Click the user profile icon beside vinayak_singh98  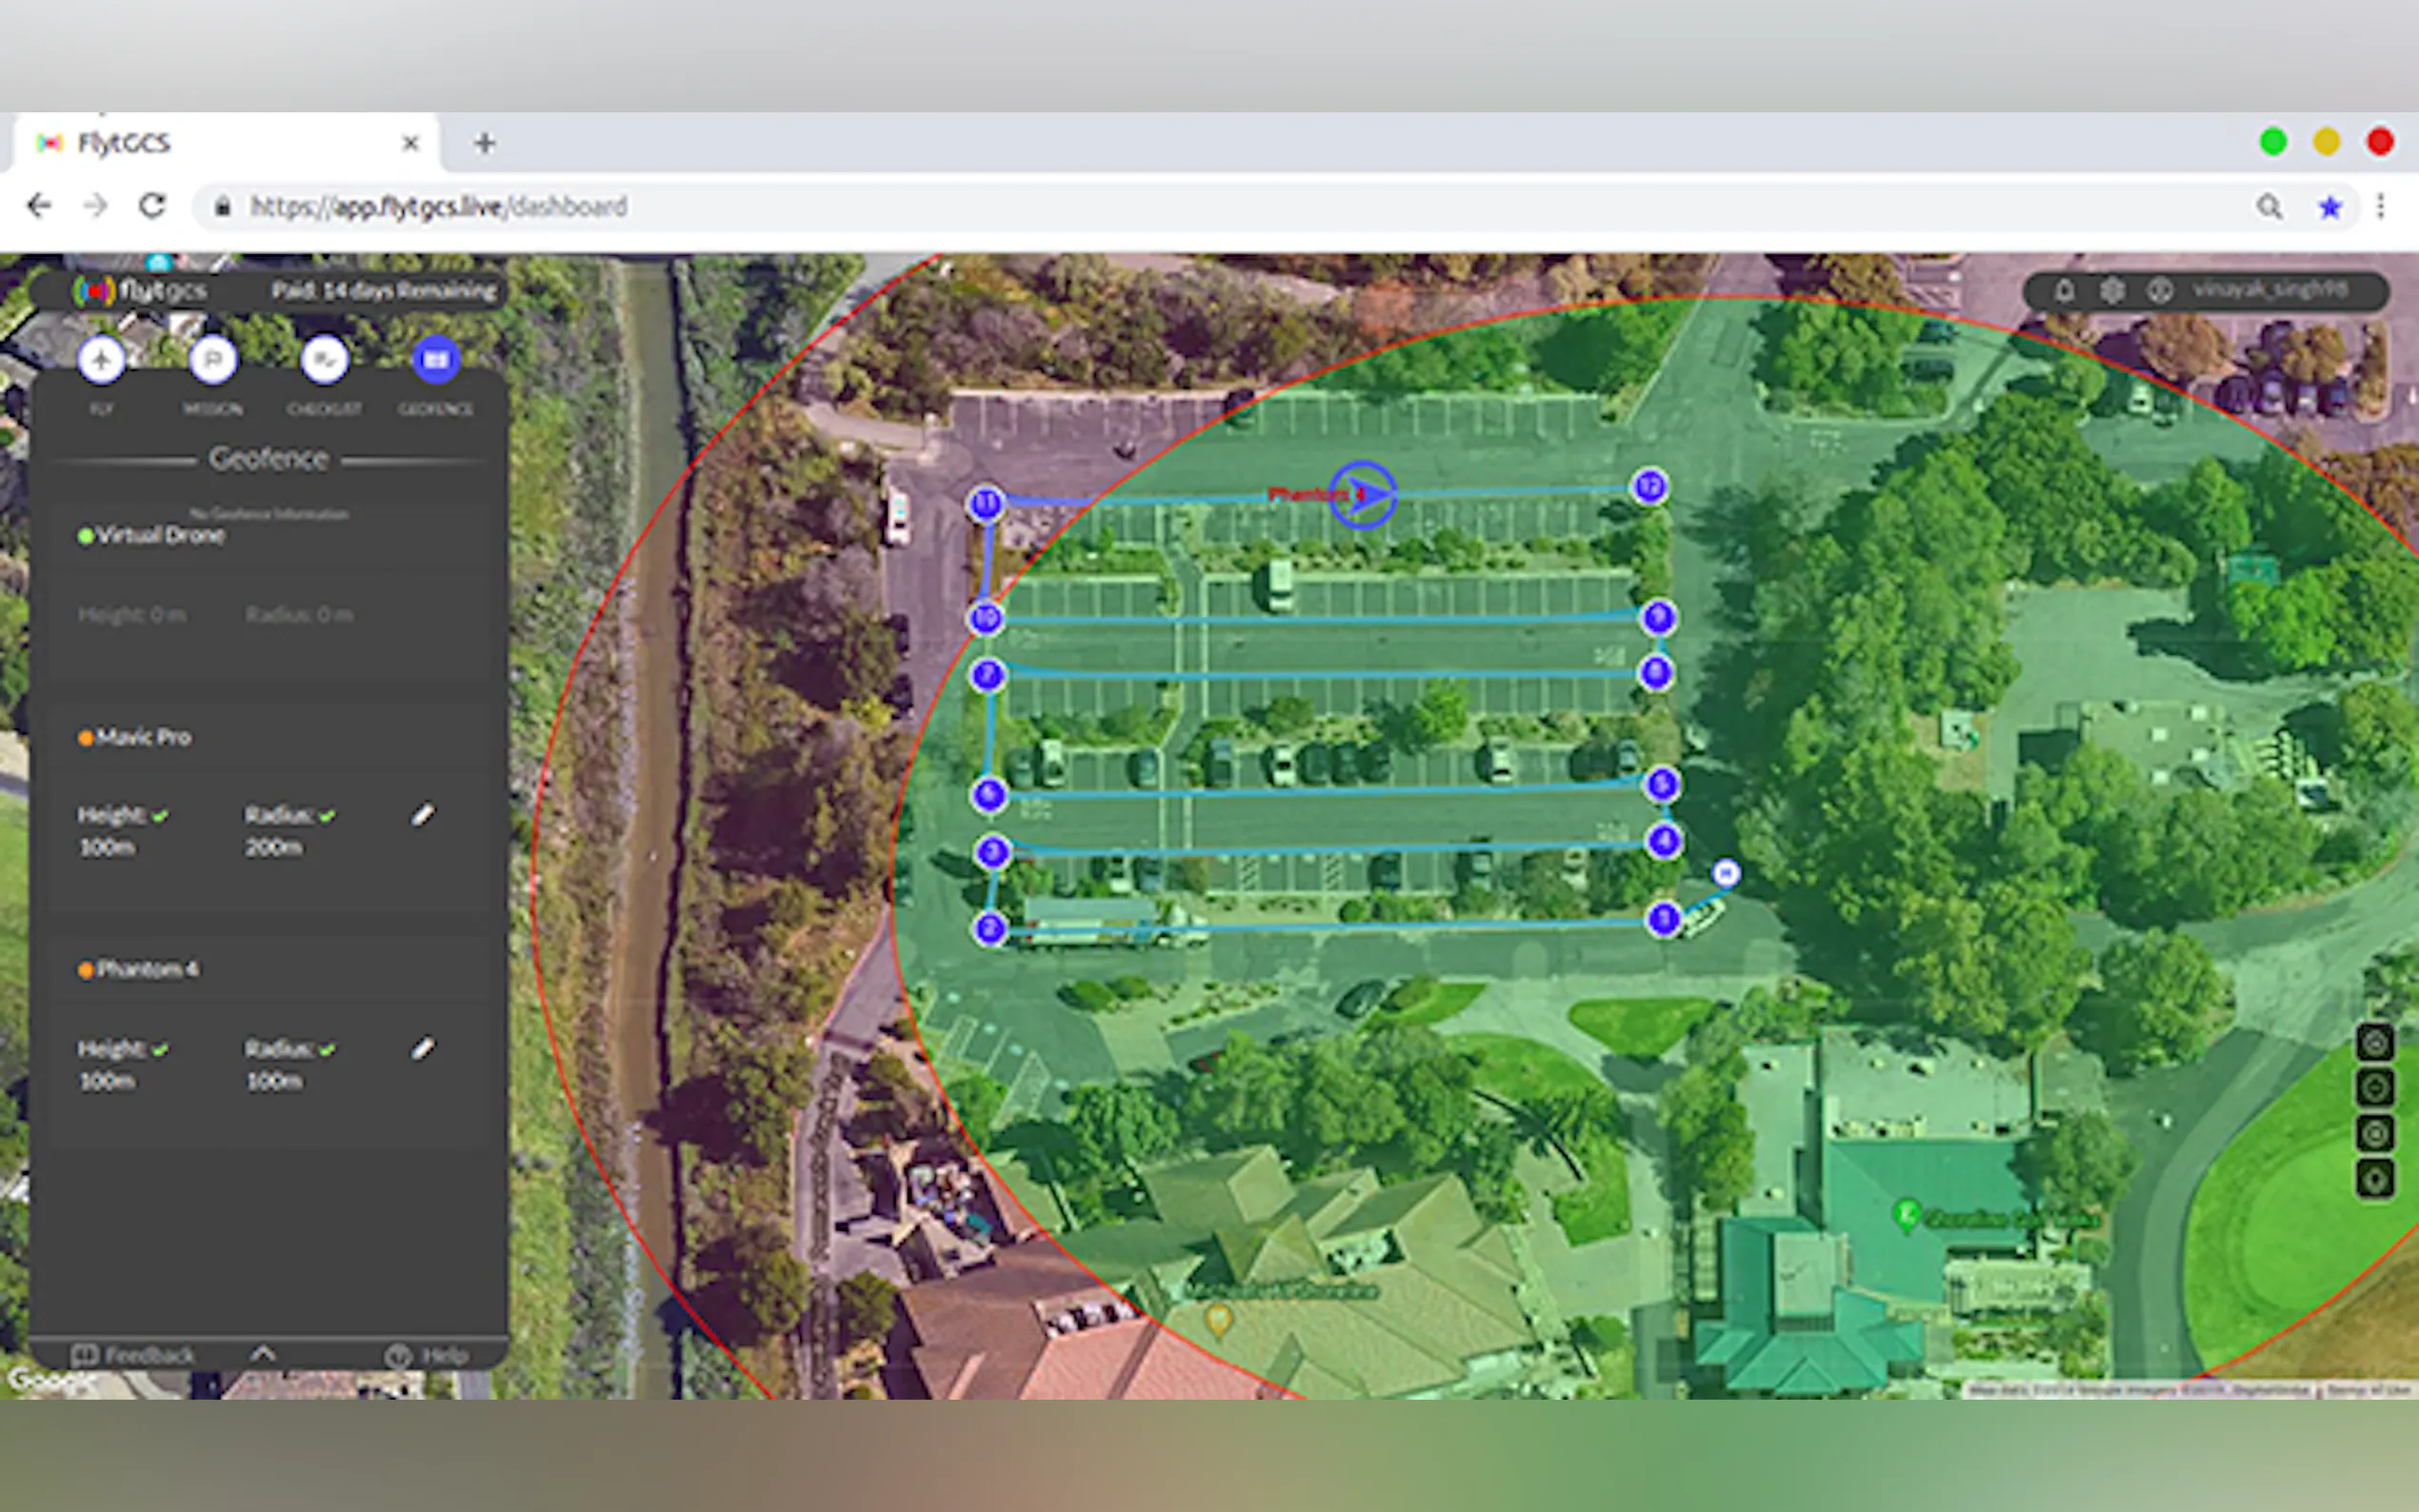pyautogui.click(x=2160, y=291)
